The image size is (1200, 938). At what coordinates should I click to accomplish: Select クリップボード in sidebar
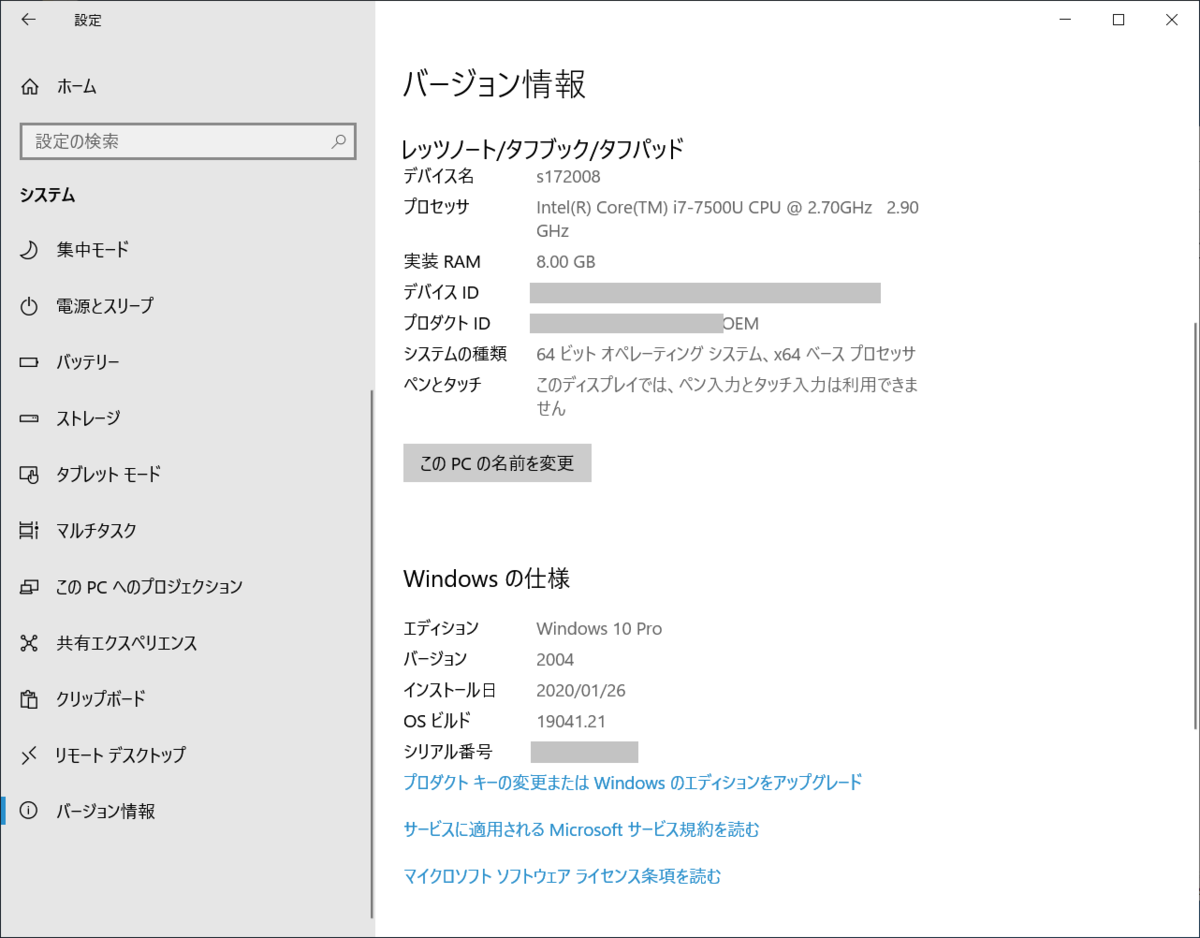click(x=187, y=699)
